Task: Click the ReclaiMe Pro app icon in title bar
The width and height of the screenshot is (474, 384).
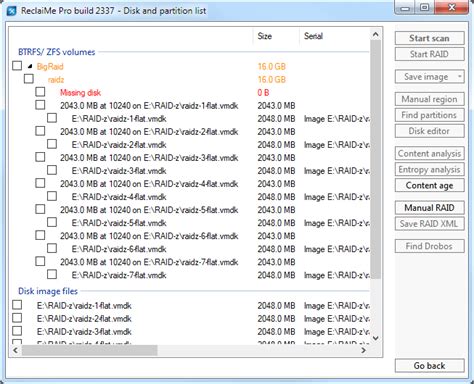Action: coord(12,11)
